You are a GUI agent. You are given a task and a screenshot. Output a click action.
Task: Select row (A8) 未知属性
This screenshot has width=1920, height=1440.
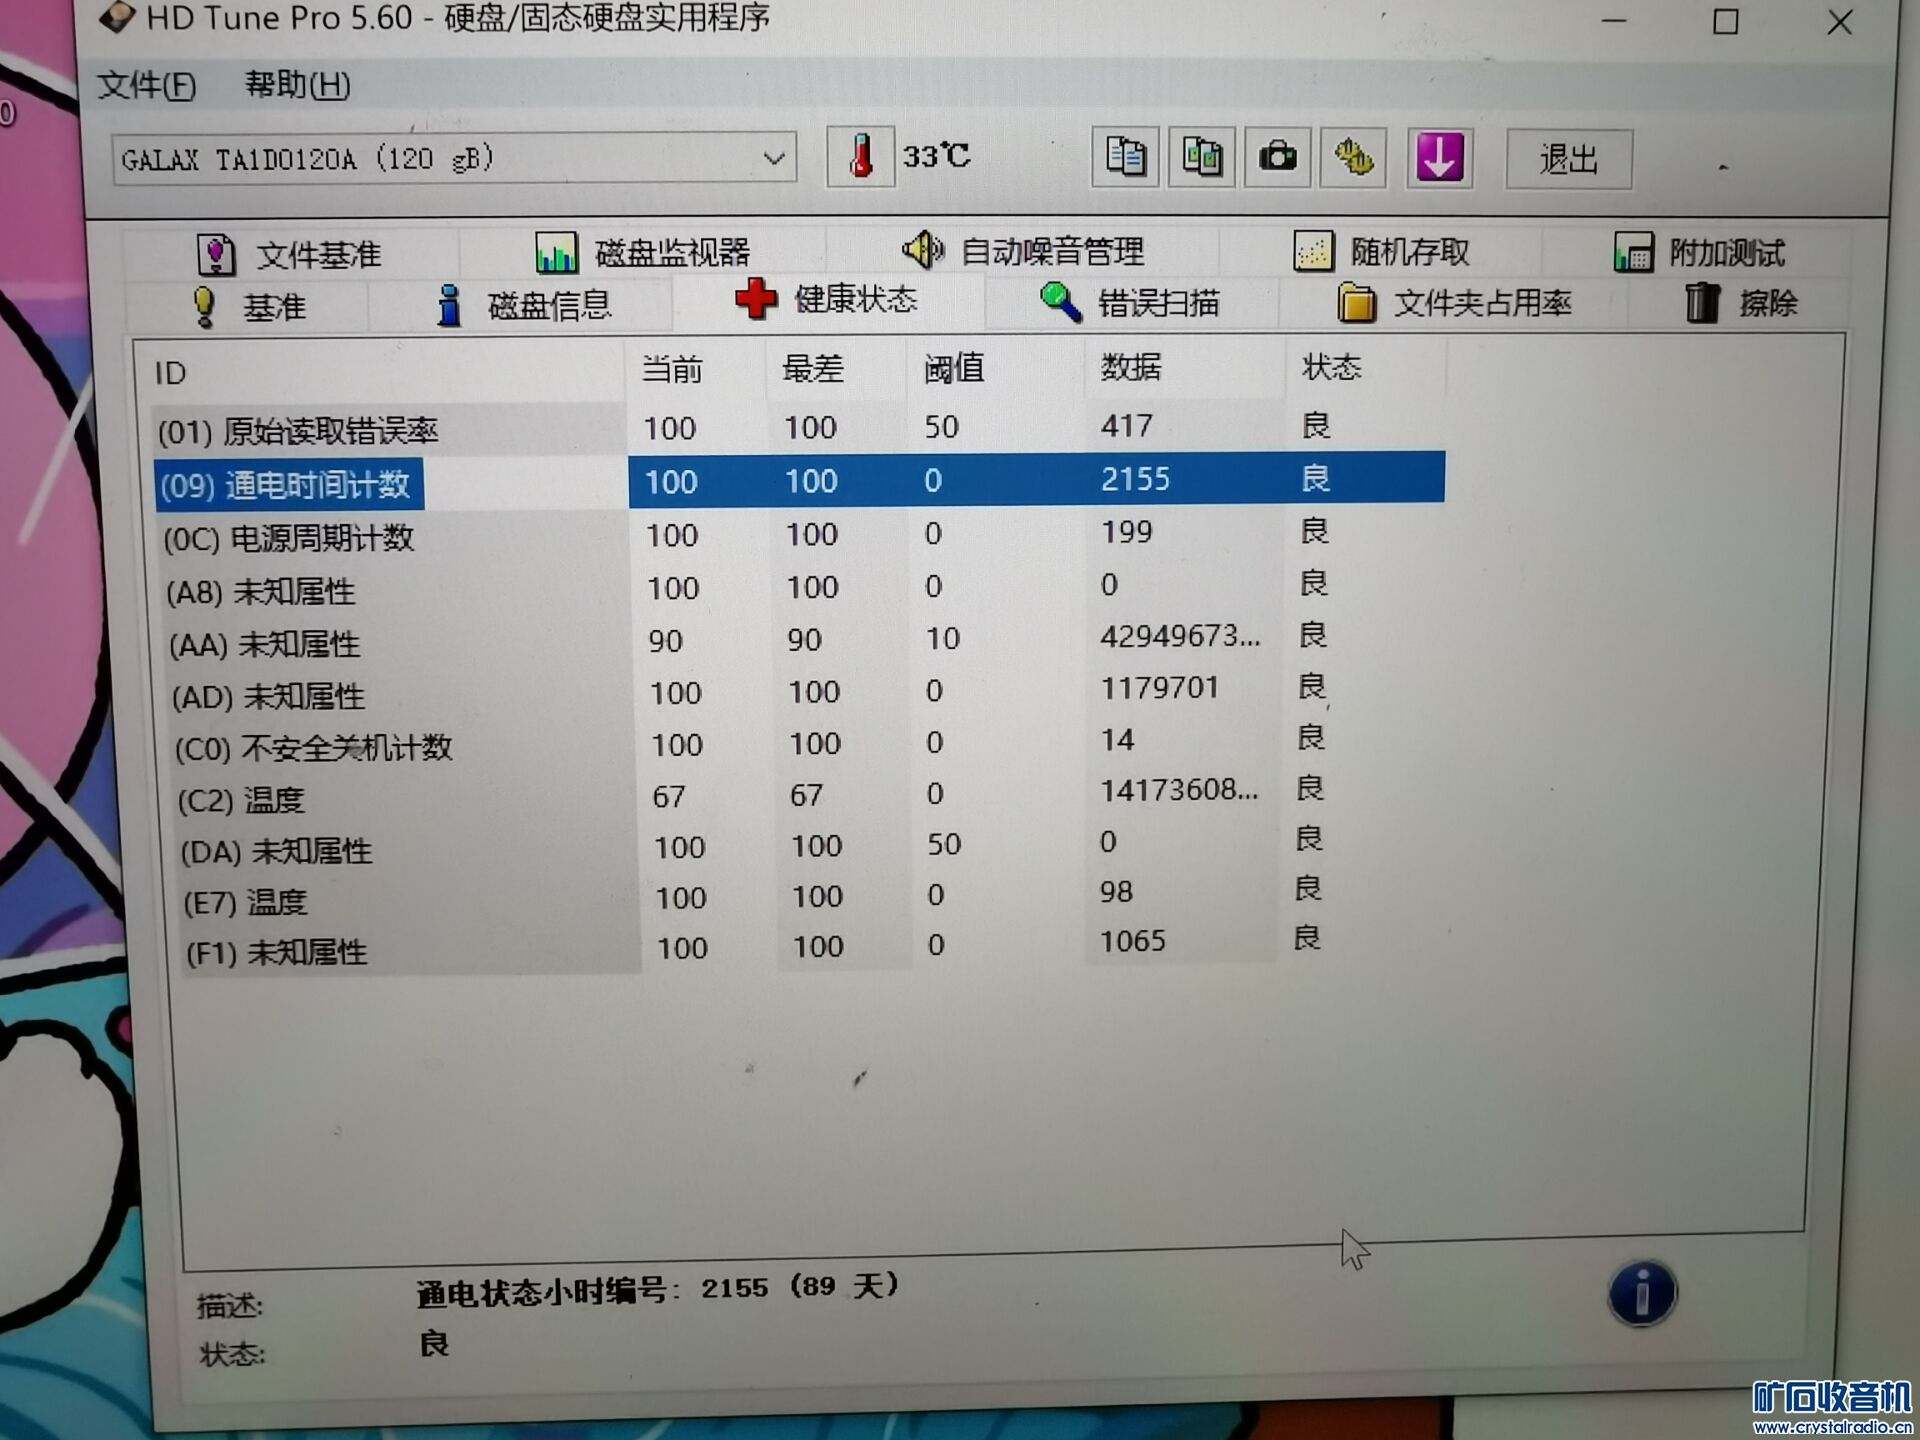800,588
